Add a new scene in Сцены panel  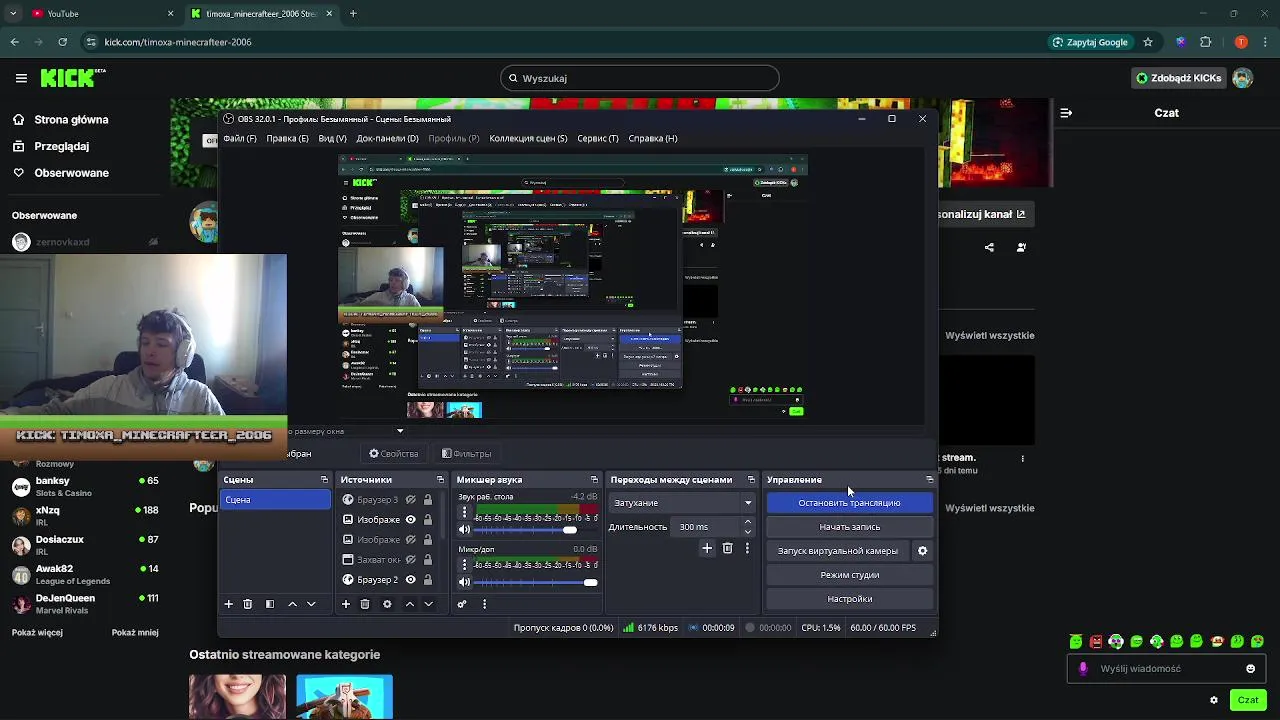coord(228,604)
